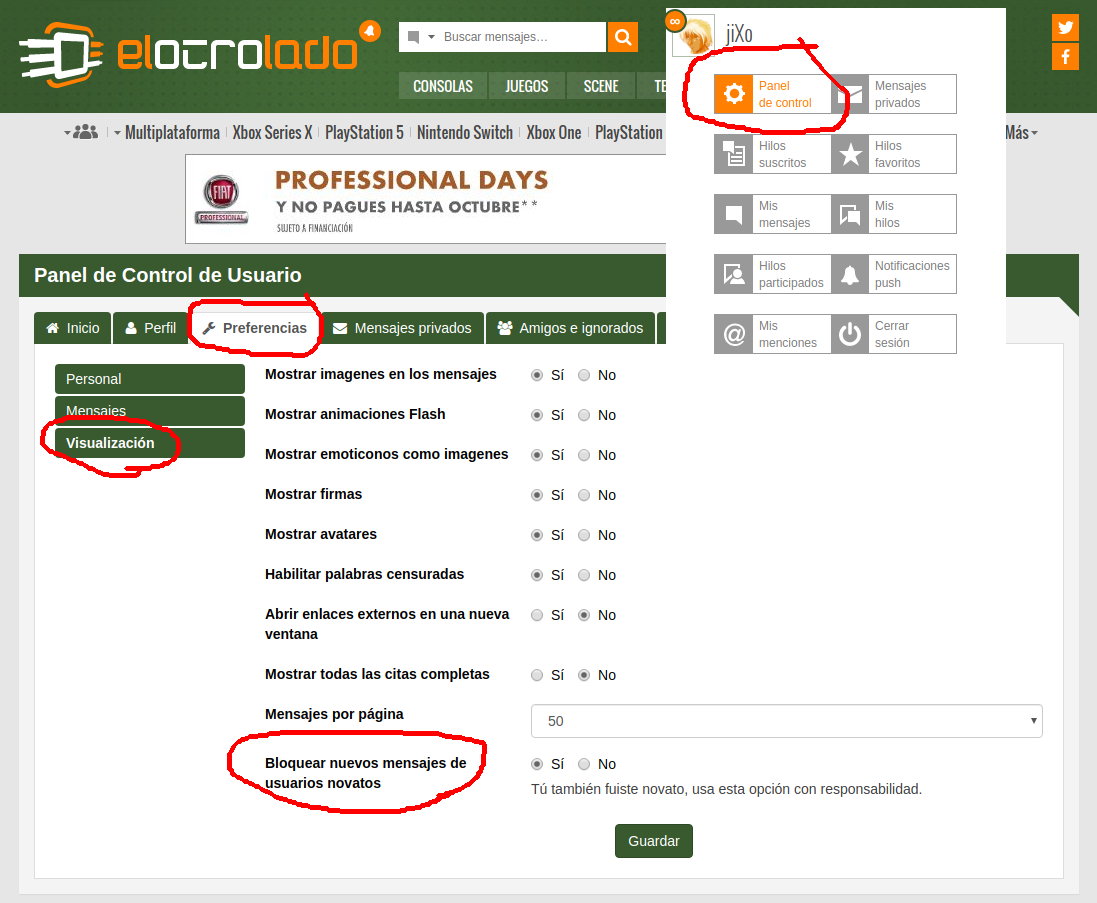Click the Hilos favoritos star icon
1097x903 pixels.
click(849, 154)
